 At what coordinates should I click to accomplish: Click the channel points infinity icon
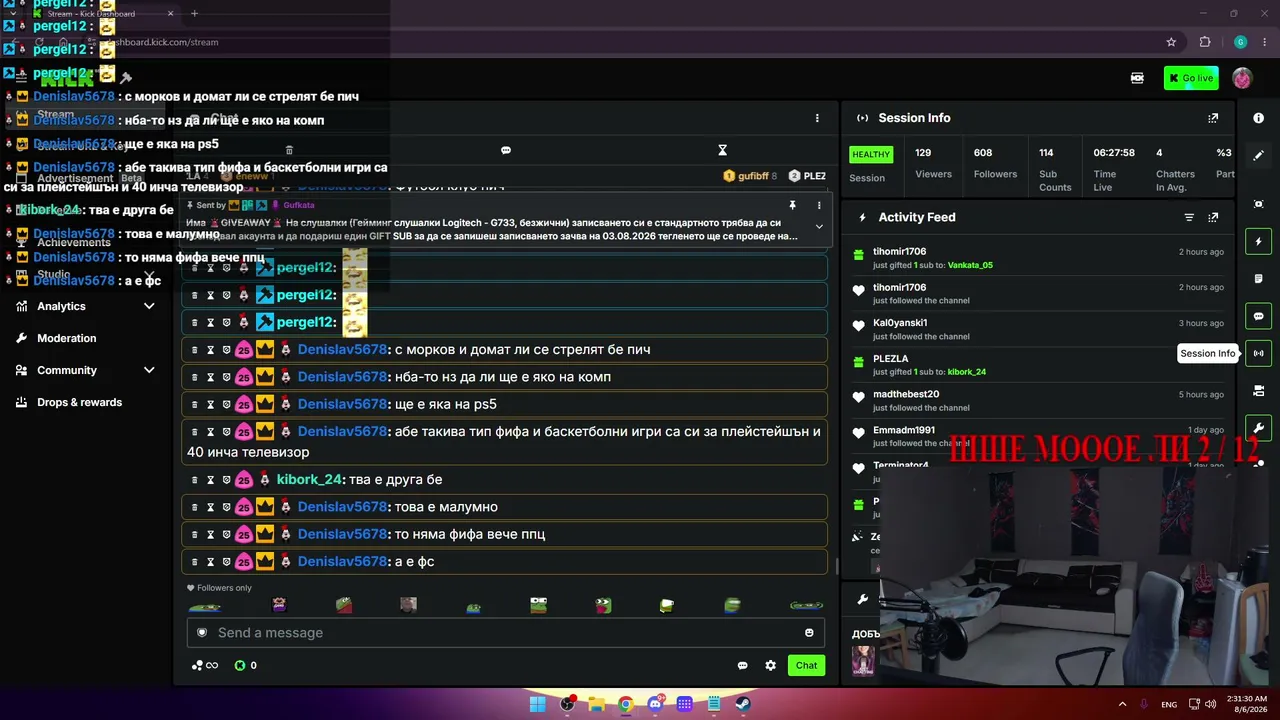[205, 665]
